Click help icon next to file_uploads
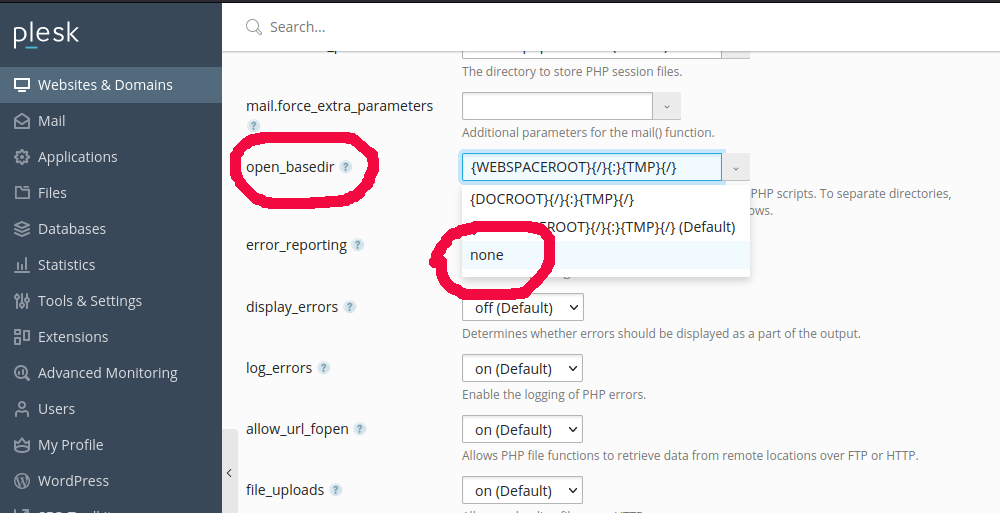Screen dimensions: 1000x513 point(336,490)
